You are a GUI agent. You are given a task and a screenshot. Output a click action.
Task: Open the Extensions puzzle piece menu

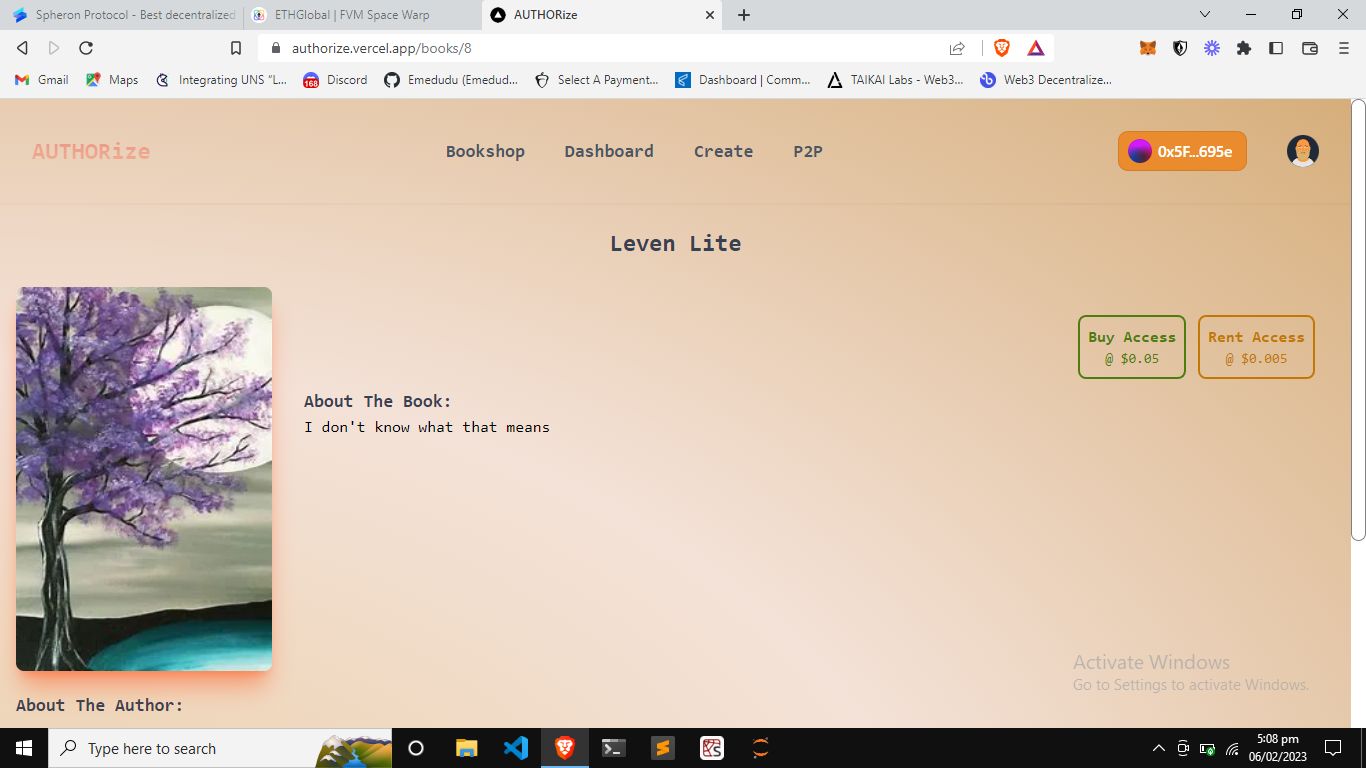[1244, 48]
